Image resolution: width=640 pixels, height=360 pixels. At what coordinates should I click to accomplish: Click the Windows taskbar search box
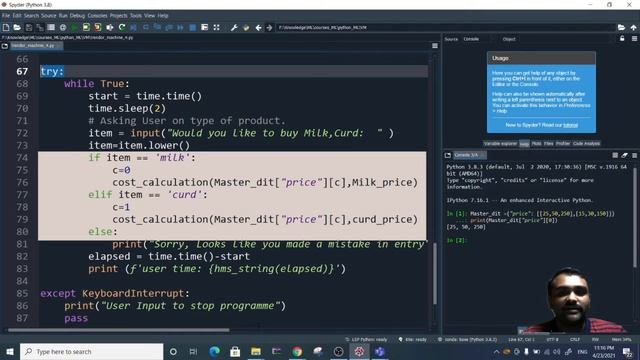(91, 351)
